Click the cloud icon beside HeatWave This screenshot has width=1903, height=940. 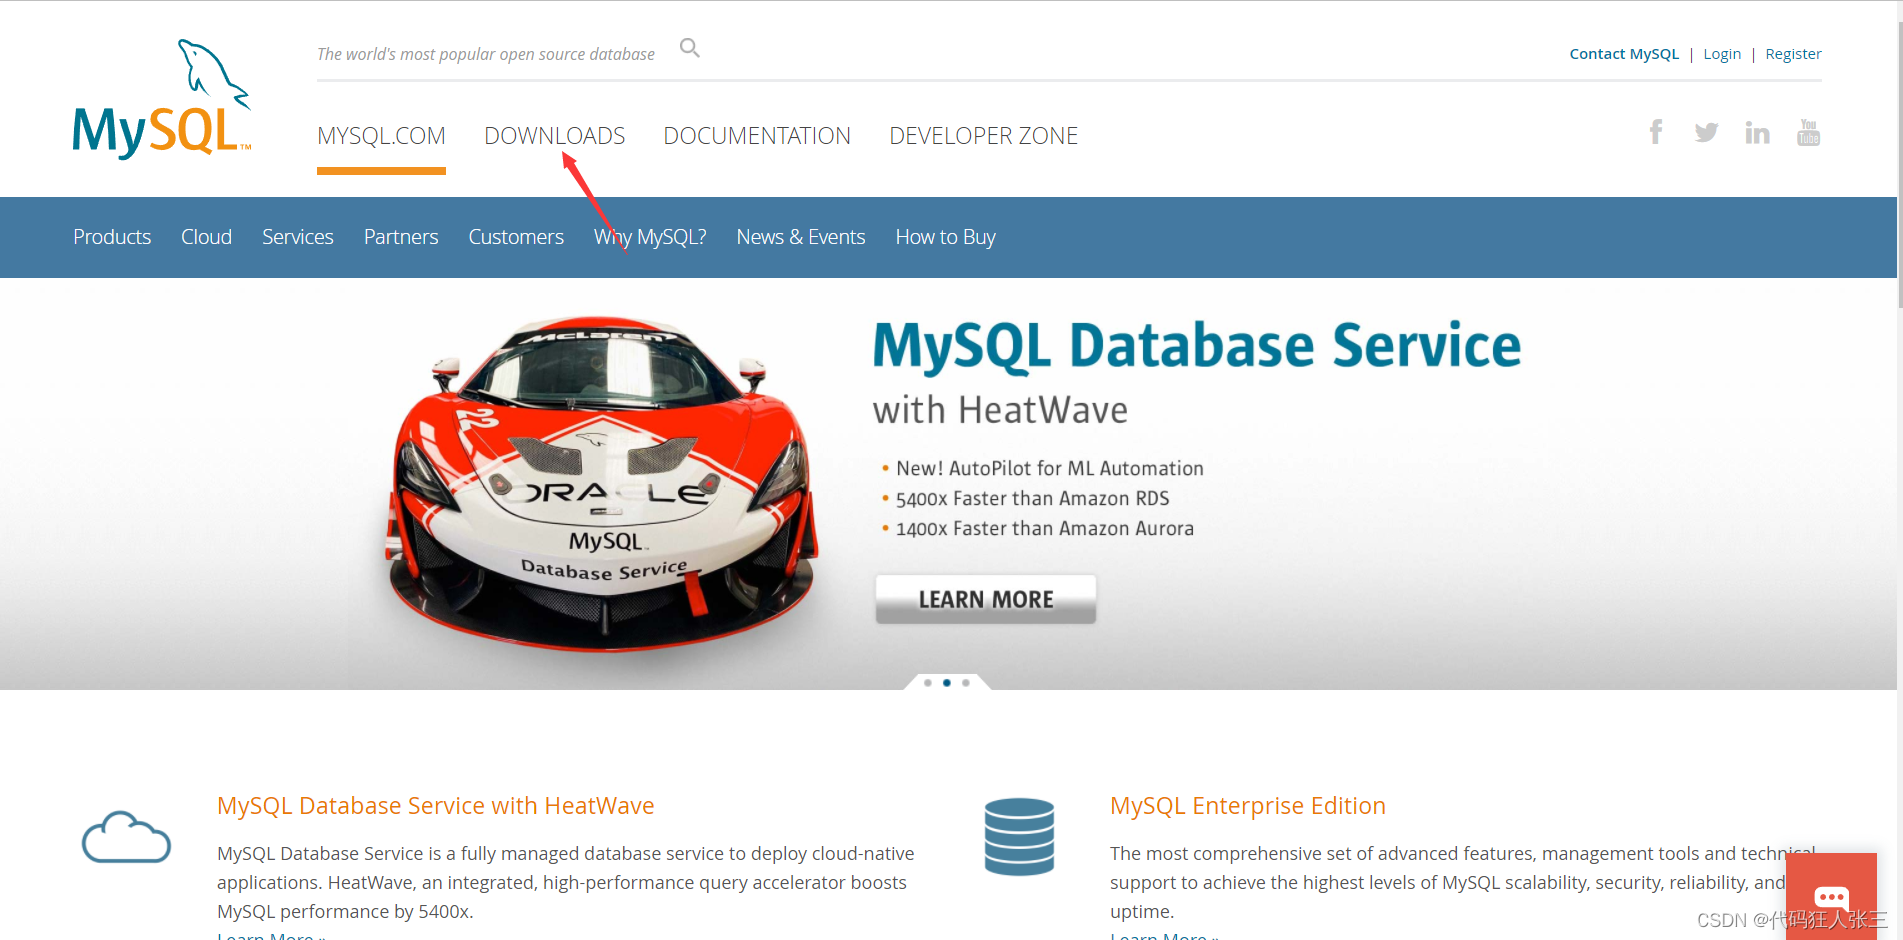(126, 837)
